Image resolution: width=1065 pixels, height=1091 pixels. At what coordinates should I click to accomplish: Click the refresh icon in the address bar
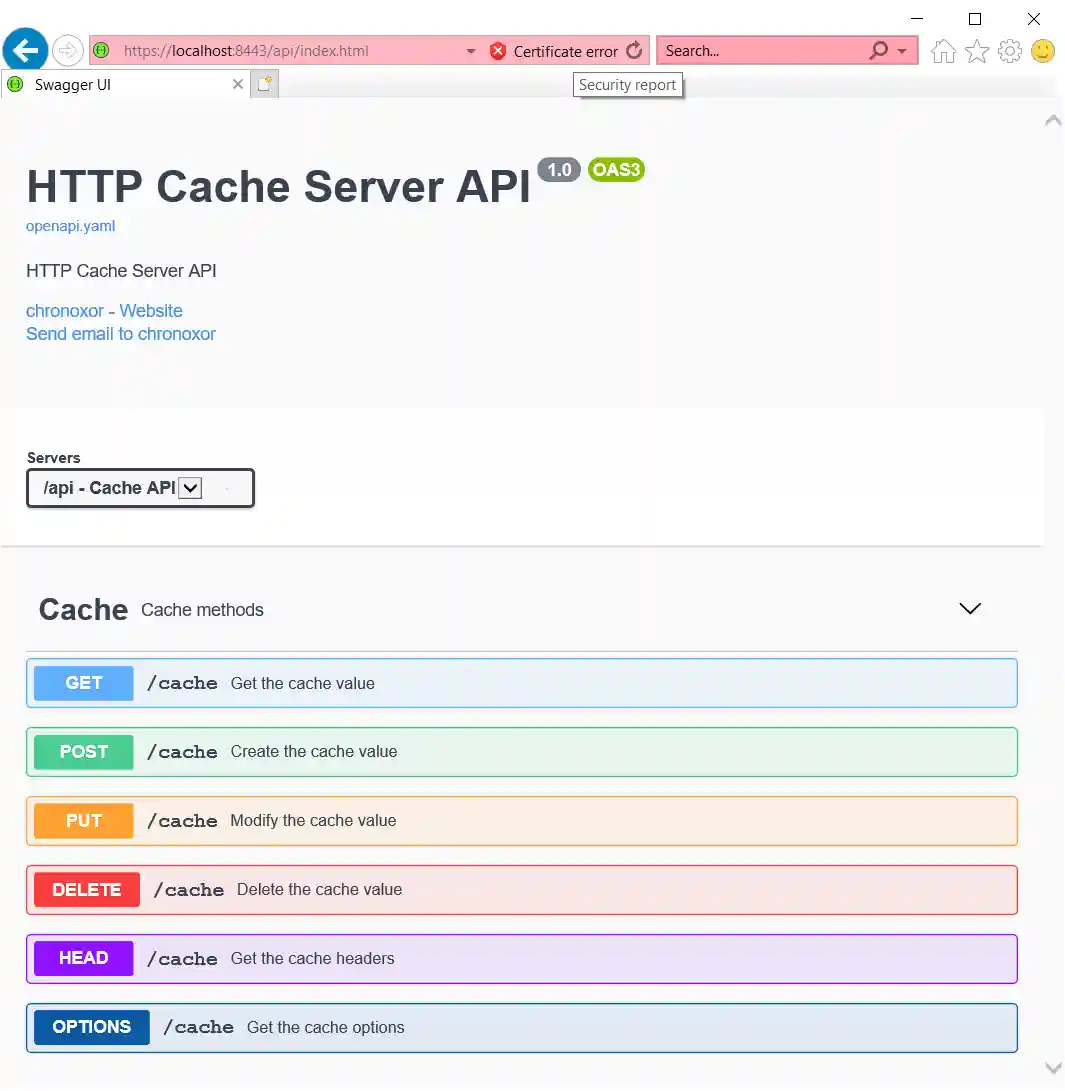click(x=635, y=50)
